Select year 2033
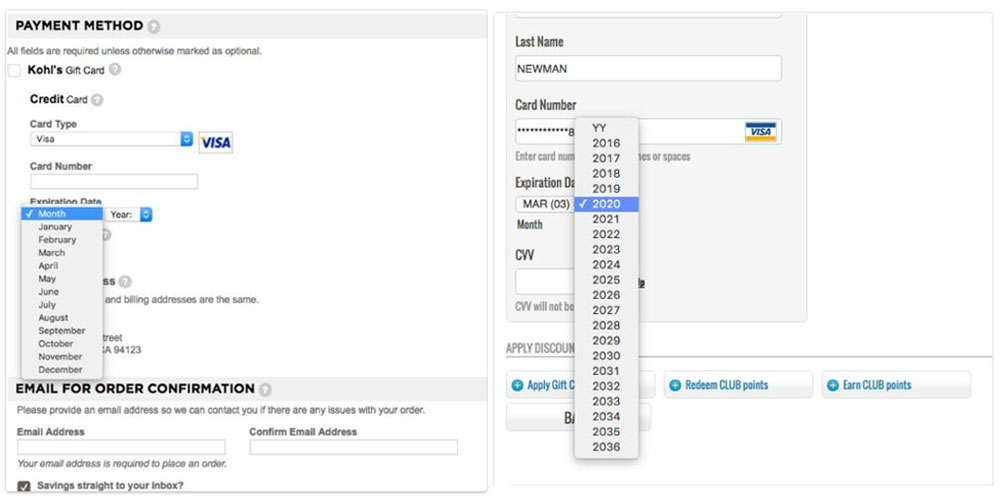This screenshot has height=500, width=1000. click(606, 401)
